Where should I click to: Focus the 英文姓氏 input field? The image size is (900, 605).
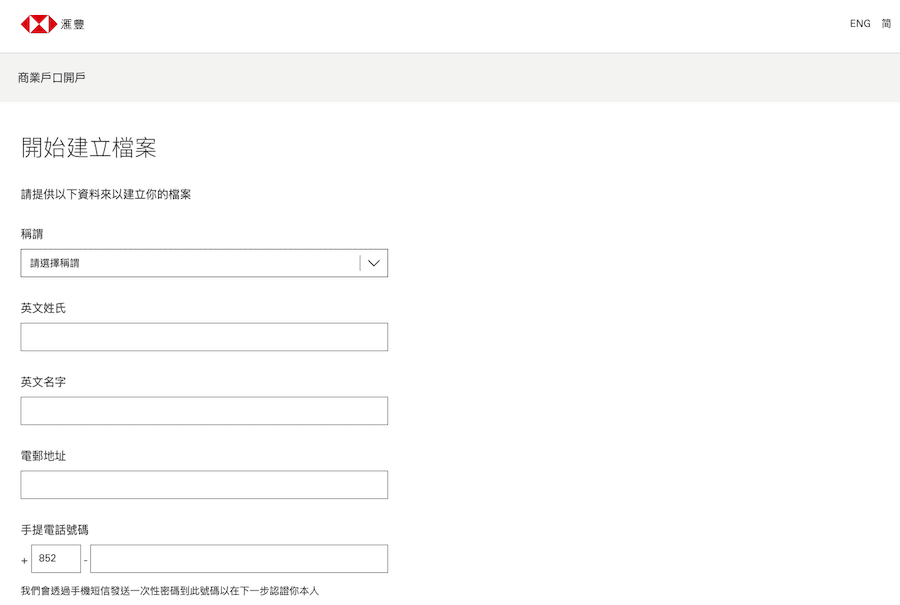click(204, 337)
